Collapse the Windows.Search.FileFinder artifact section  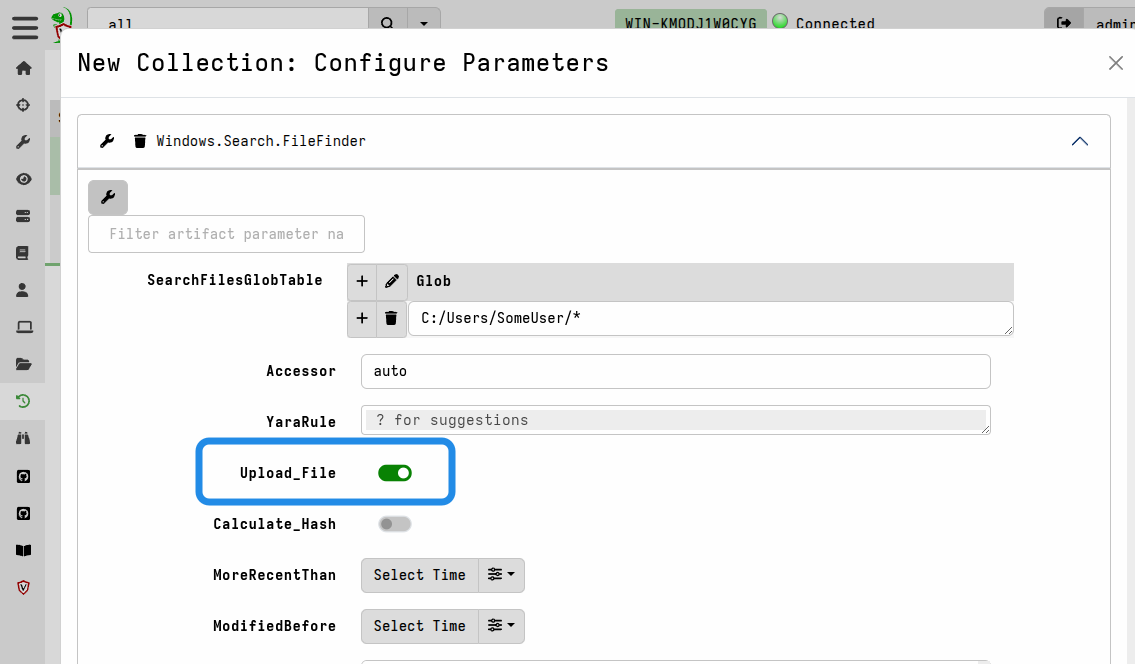point(1079,141)
